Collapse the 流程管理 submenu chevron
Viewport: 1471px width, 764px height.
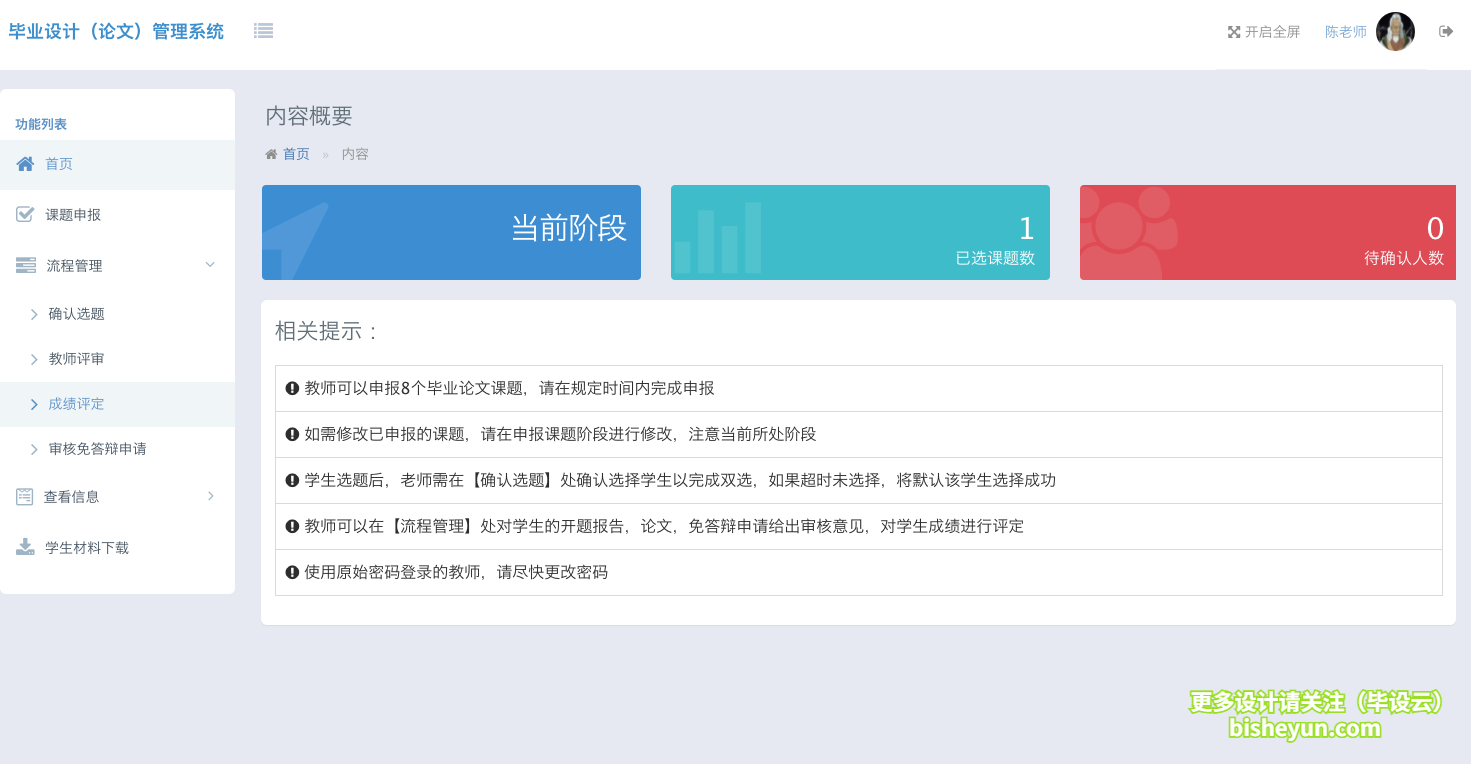(210, 264)
